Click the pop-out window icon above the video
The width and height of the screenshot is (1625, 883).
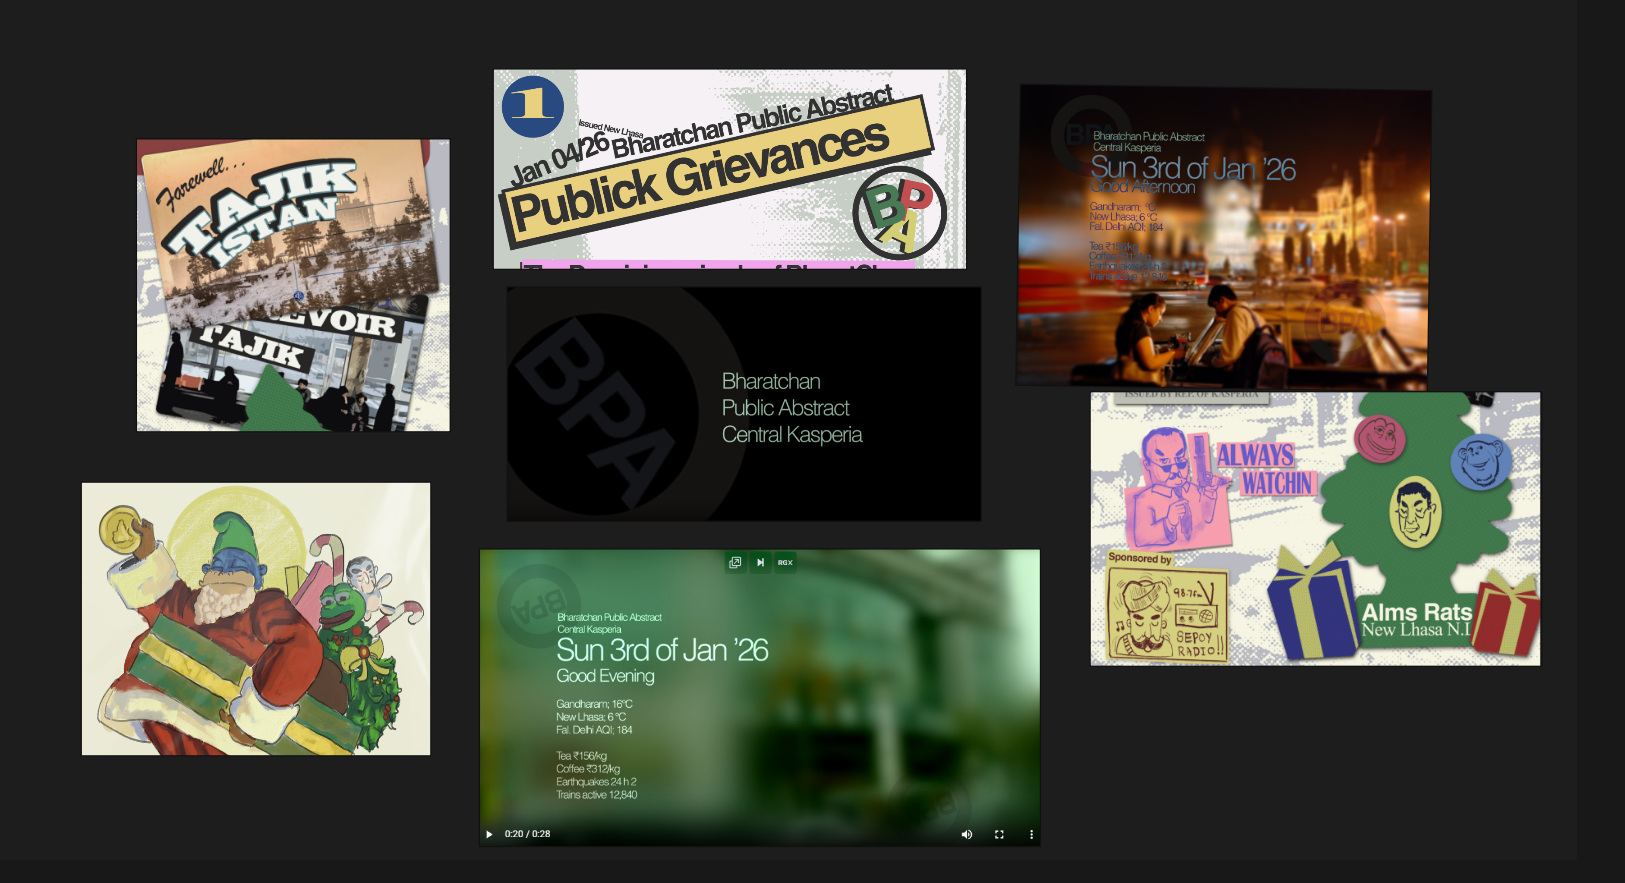pyautogui.click(x=735, y=562)
